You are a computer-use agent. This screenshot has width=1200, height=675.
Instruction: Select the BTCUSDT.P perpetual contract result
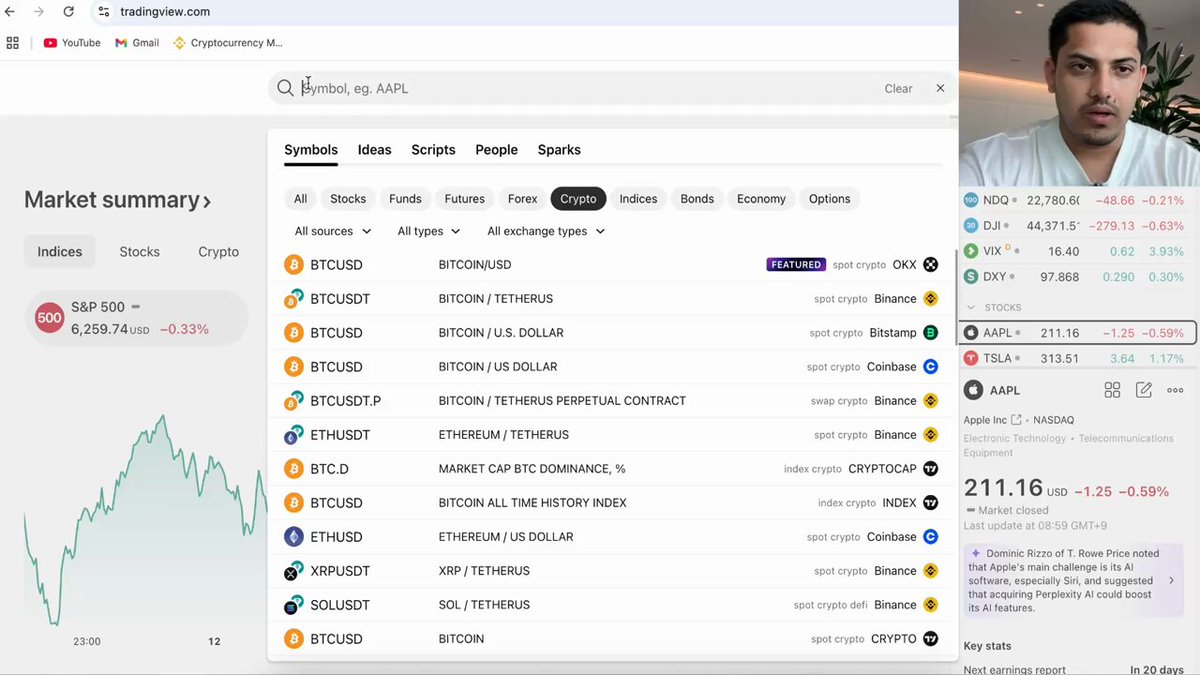612,401
